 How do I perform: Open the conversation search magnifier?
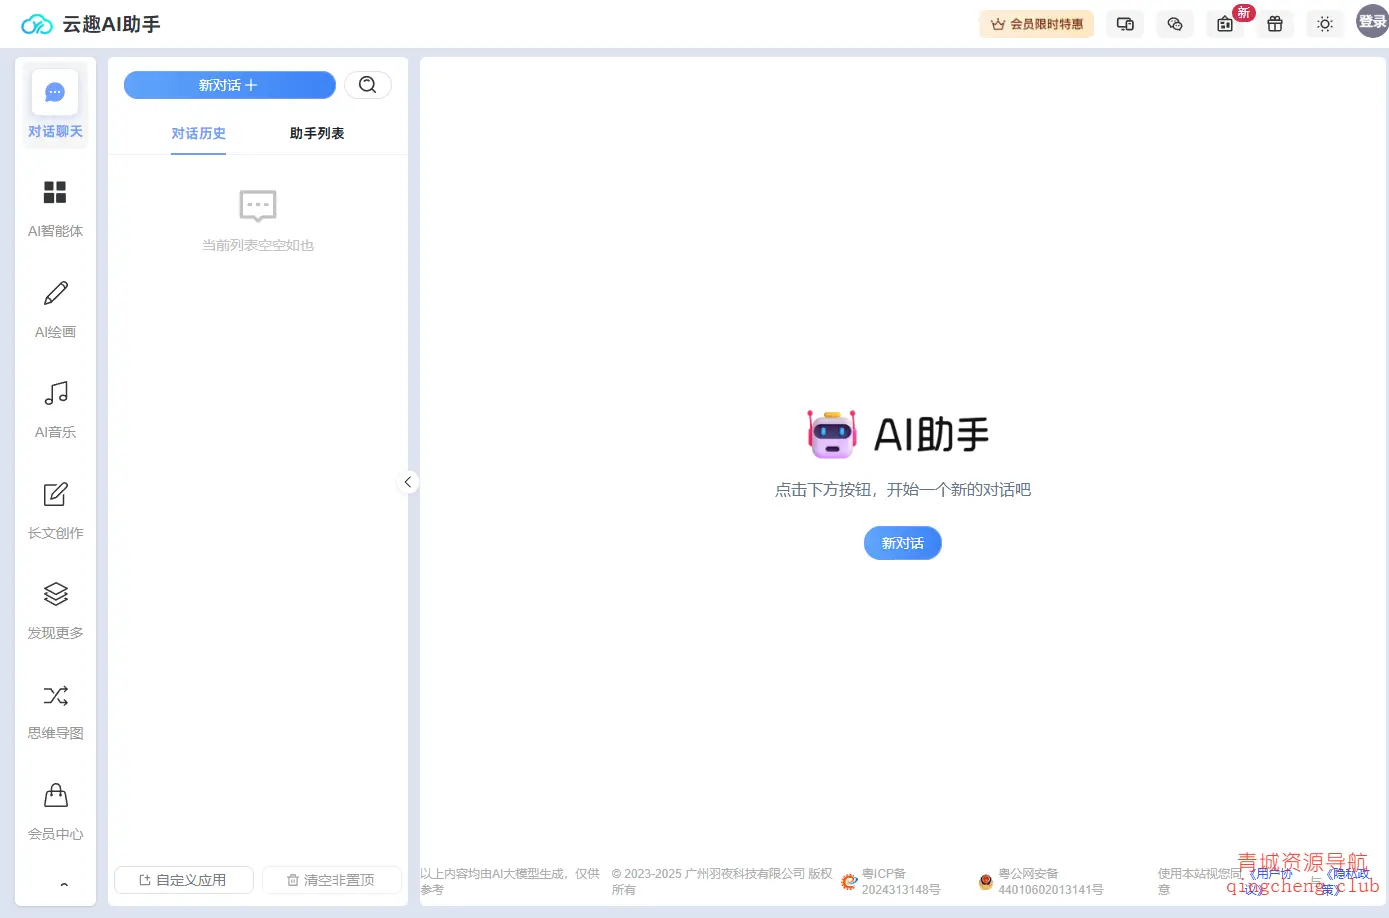click(368, 85)
